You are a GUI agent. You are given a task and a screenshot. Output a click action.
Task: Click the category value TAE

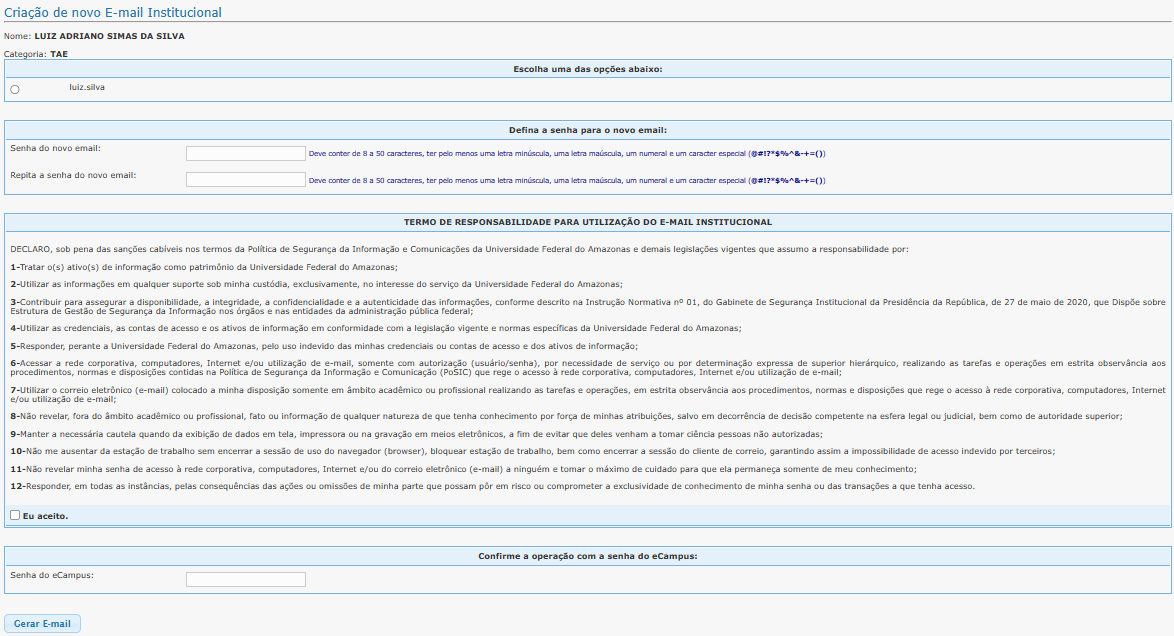click(x=59, y=54)
